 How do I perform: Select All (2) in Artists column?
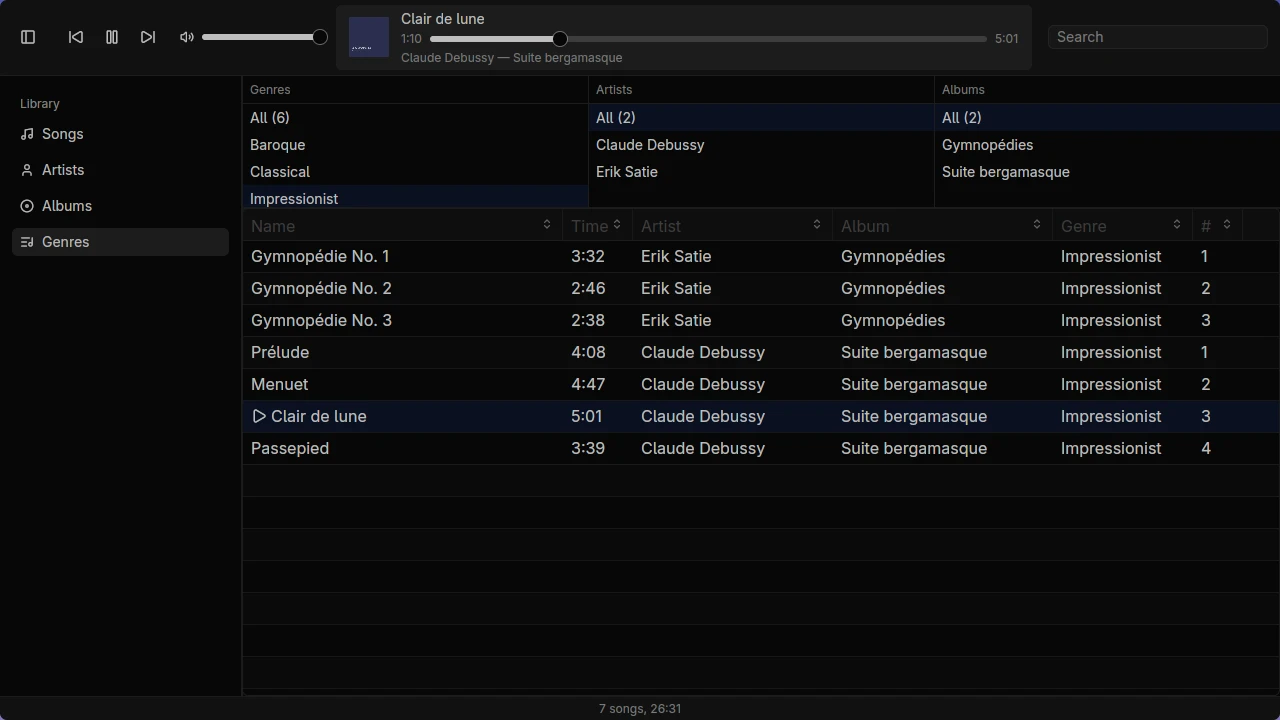761,118
